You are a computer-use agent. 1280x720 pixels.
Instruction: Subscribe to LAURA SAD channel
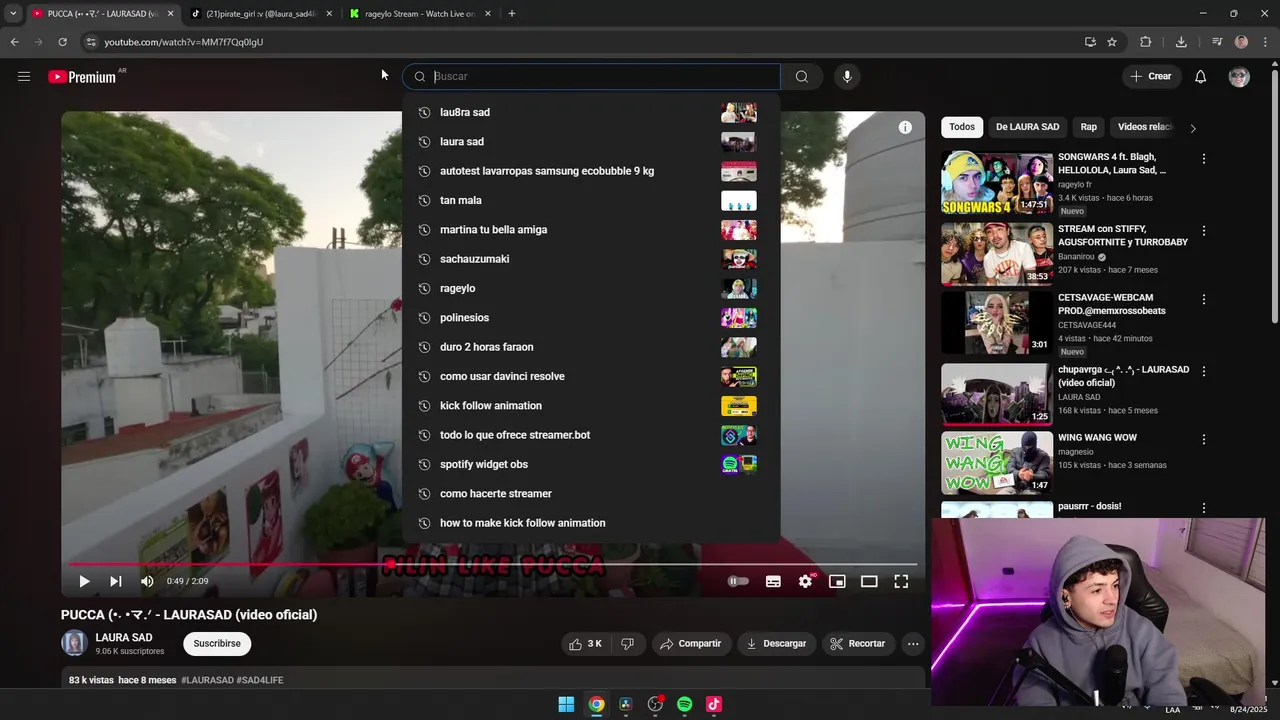click(x=217, y=644)
